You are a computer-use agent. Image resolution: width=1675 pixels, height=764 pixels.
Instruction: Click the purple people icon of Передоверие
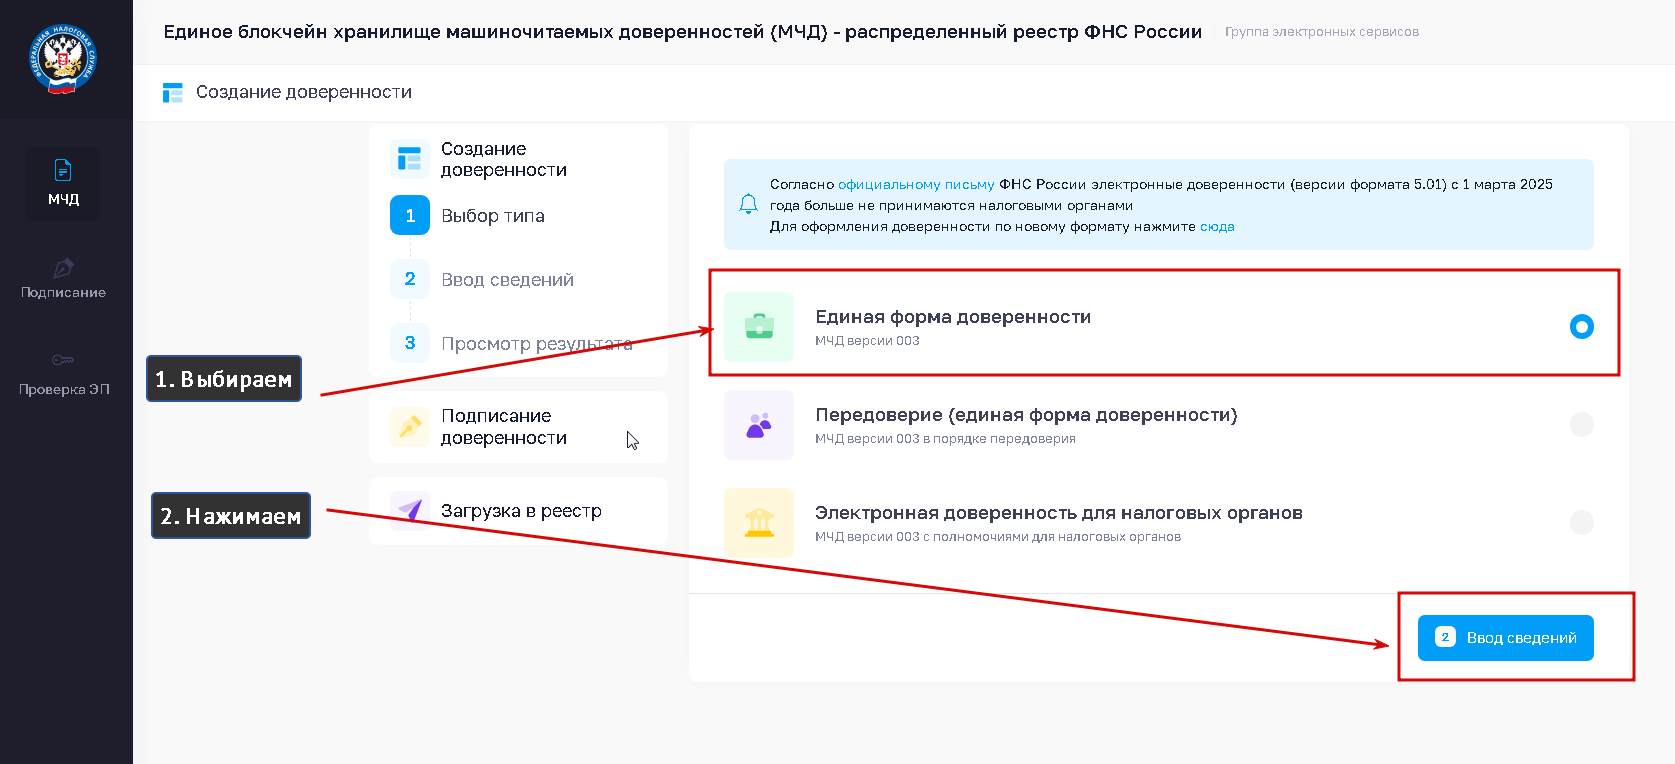click(759, 425)
